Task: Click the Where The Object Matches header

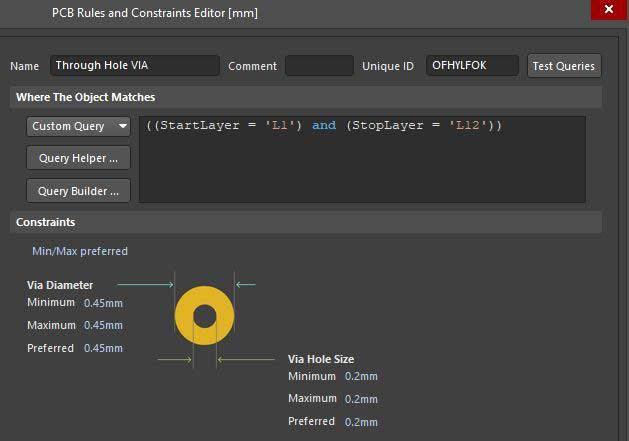Action: click(86, 97)
